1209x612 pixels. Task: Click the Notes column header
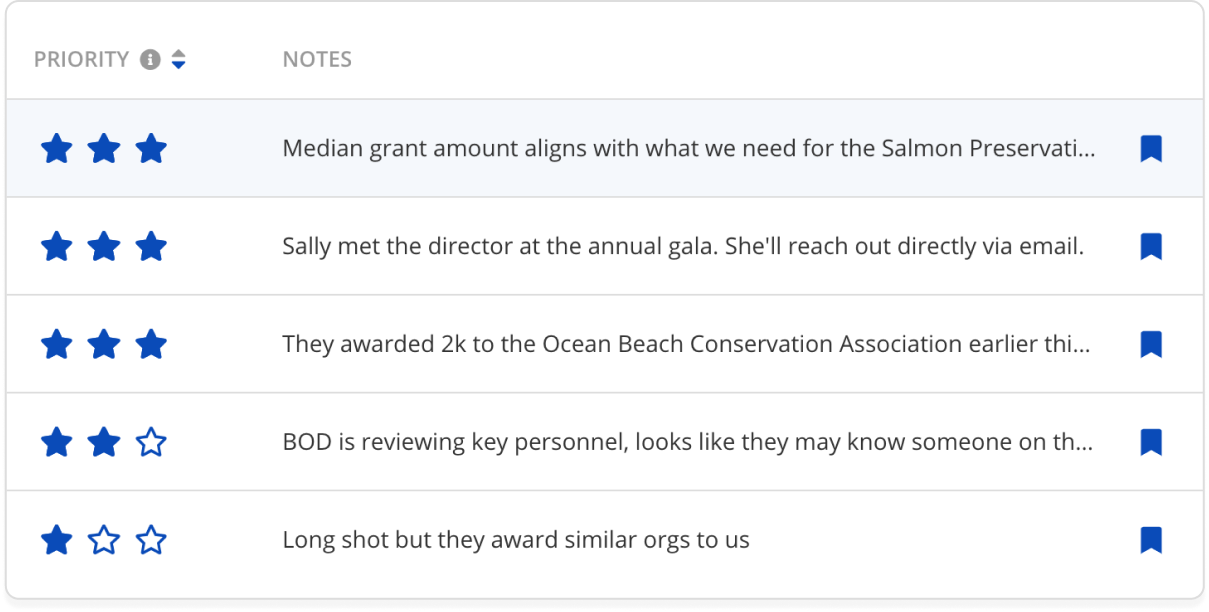317,60
